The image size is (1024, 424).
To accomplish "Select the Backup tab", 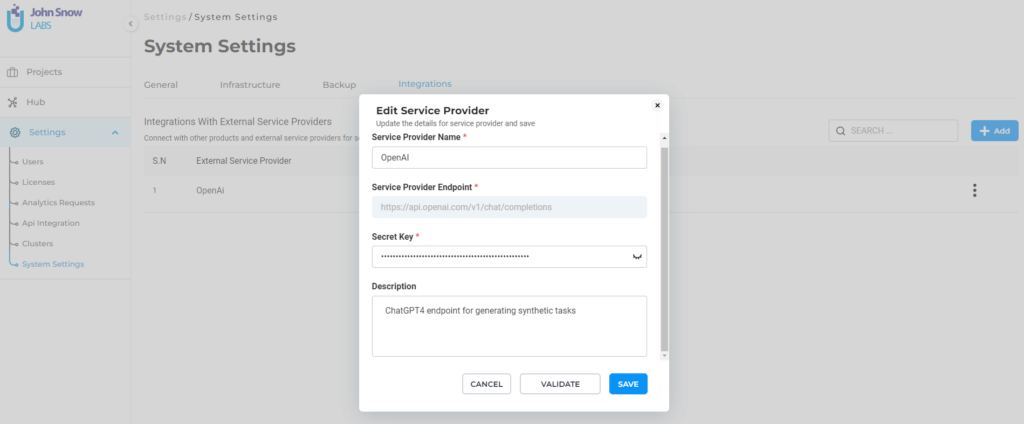I will (x=339, y=85).
